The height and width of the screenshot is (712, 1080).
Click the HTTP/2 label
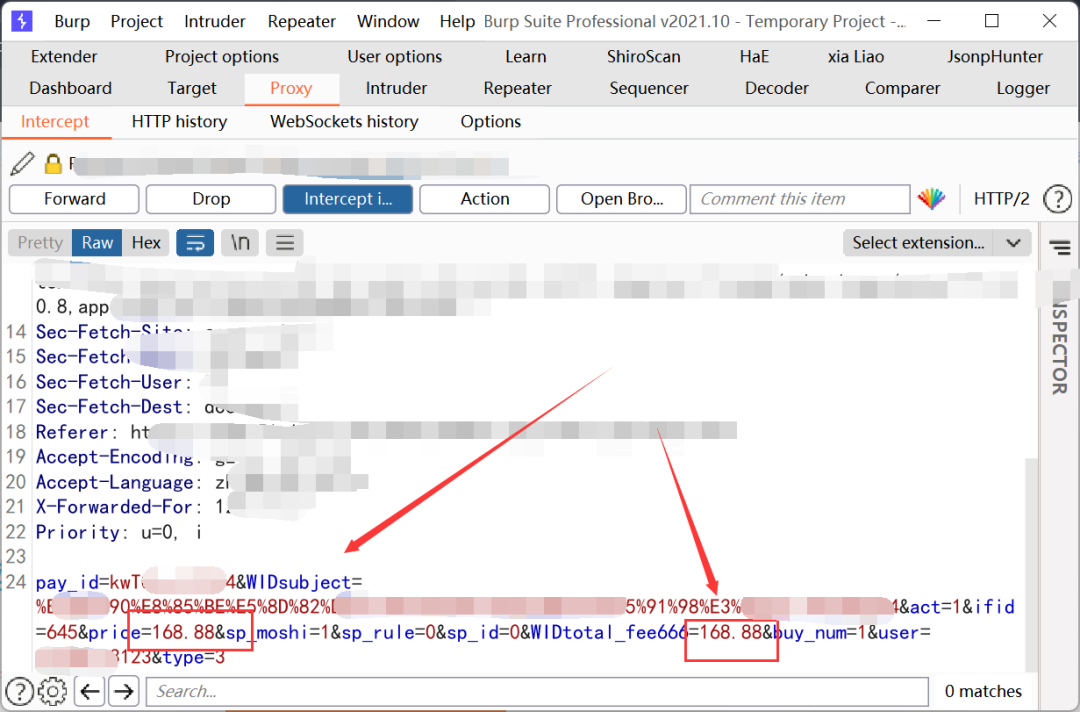pos(1001,199)
